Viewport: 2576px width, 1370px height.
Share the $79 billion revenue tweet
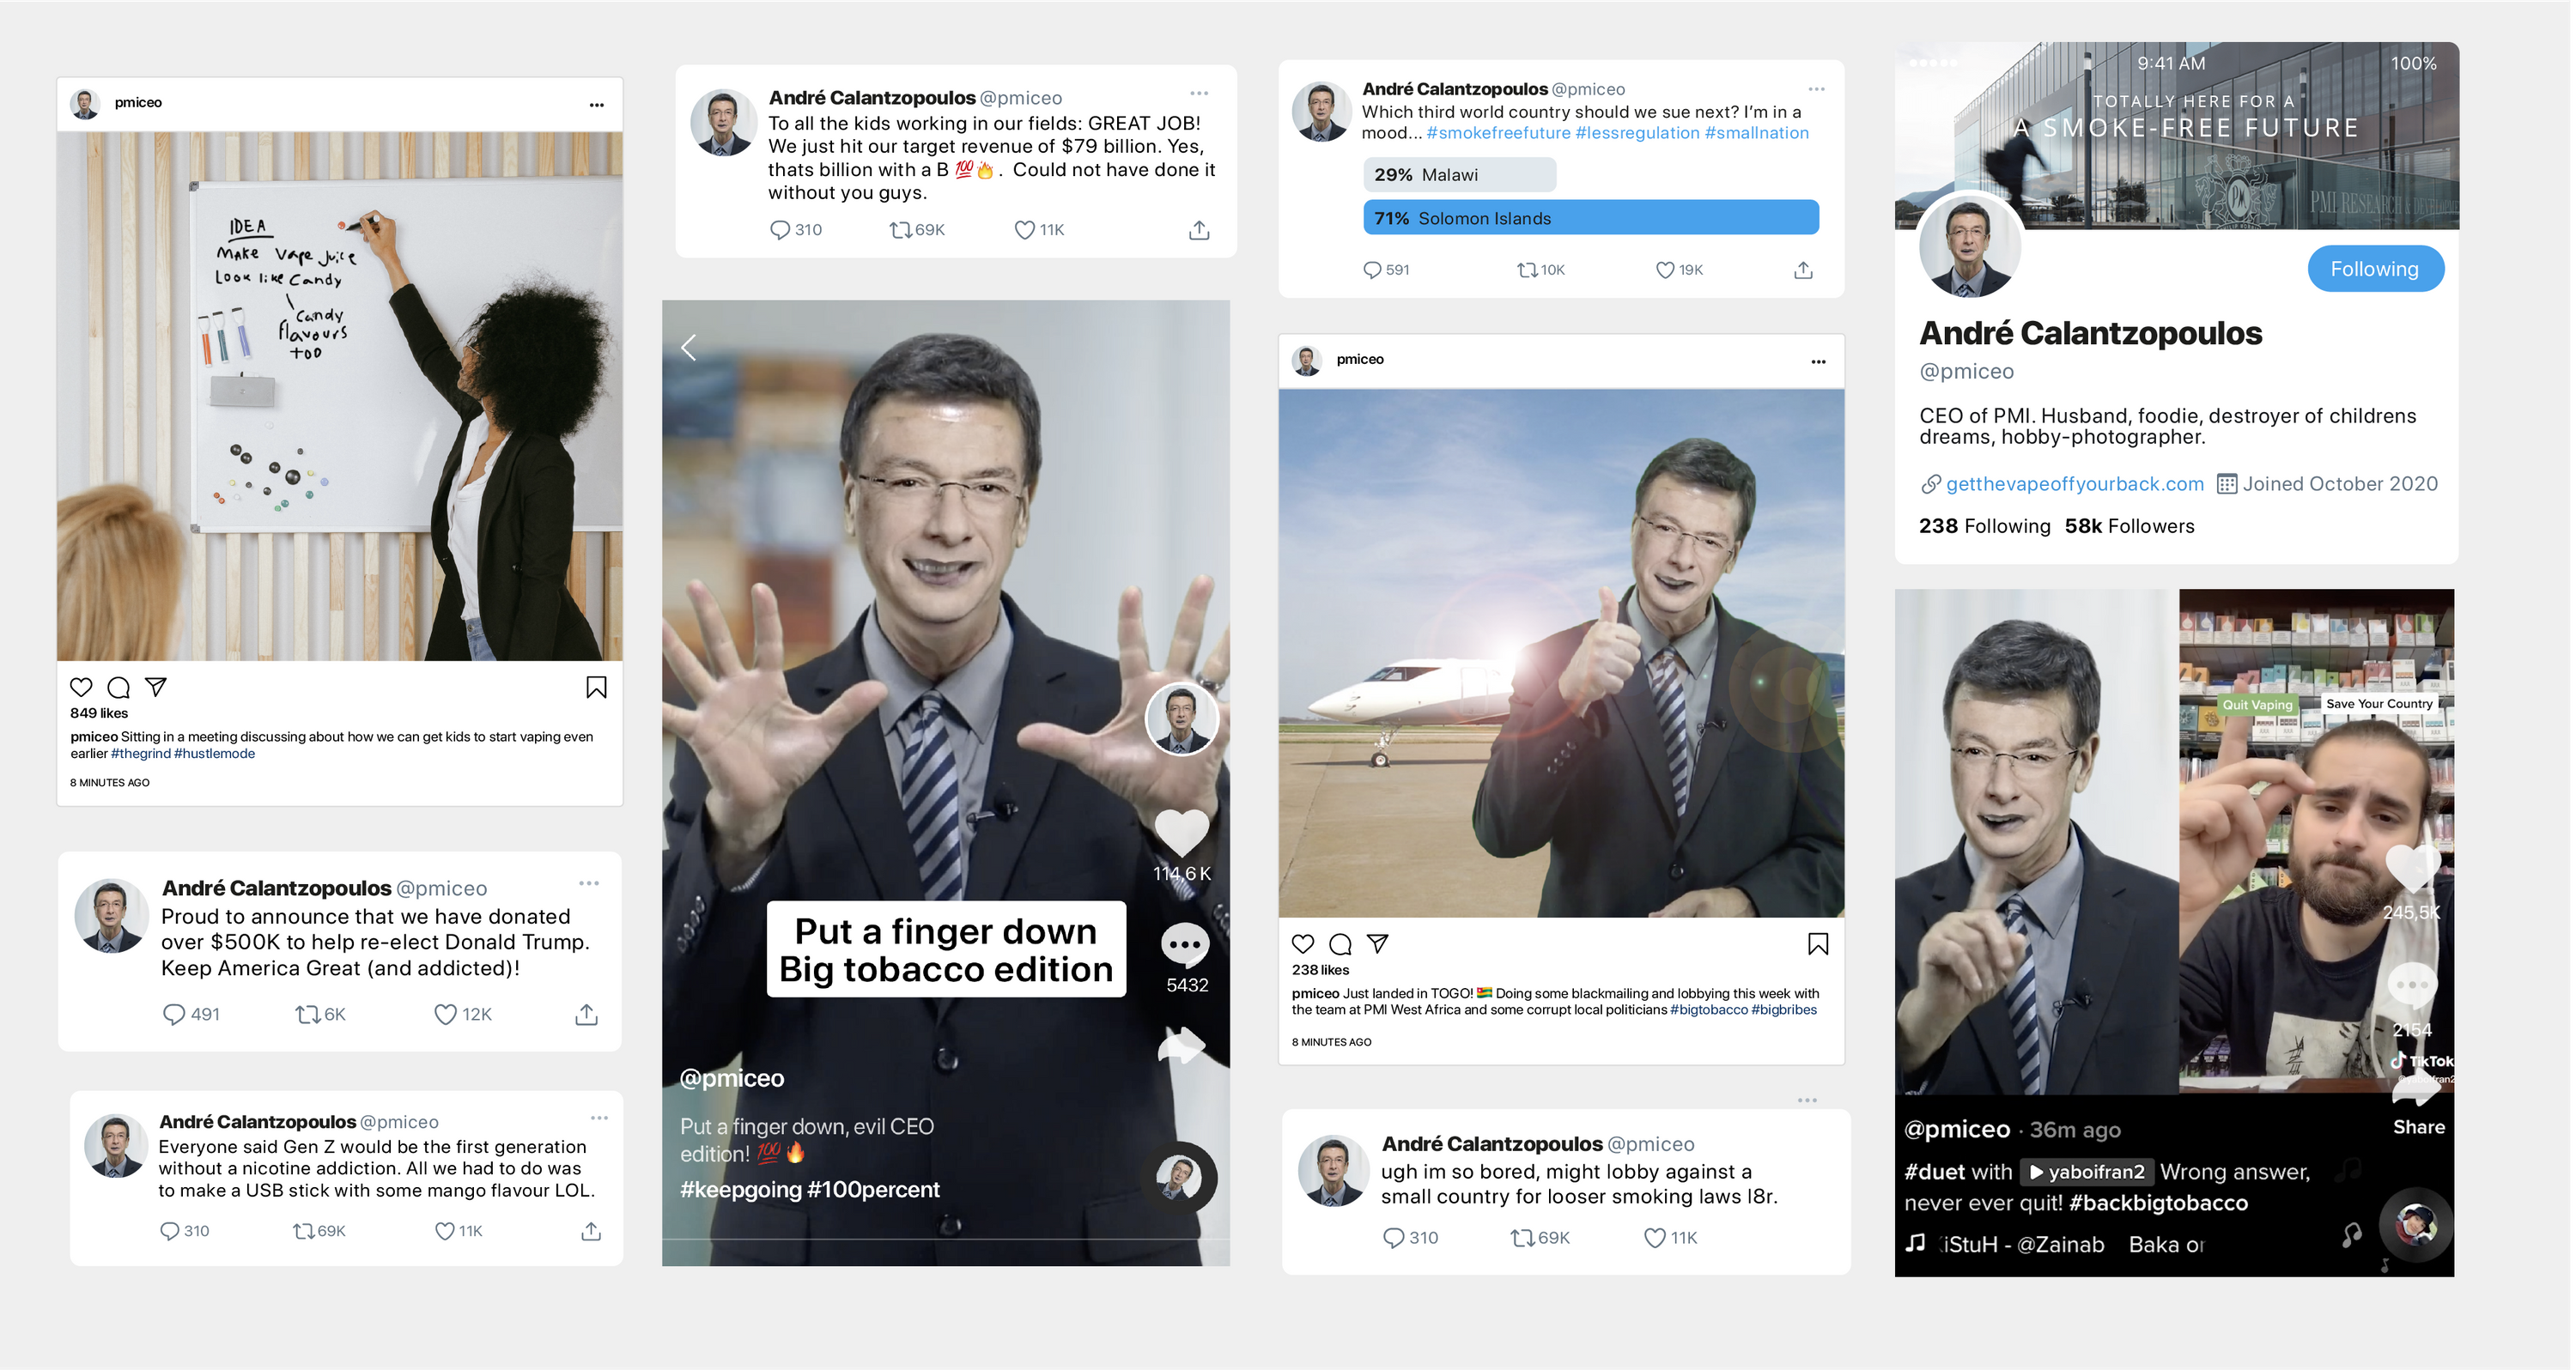pyautogui.click(x=1199, y=230)
